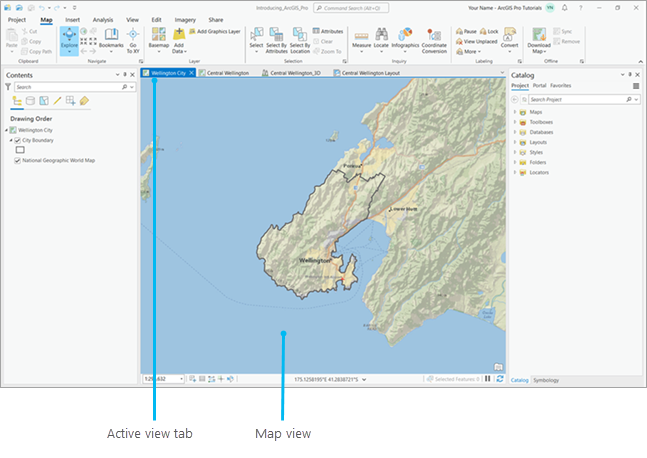Open the Infographics tool
The height and width of the screenshot is (458, 647).
(x=405, y=40)
